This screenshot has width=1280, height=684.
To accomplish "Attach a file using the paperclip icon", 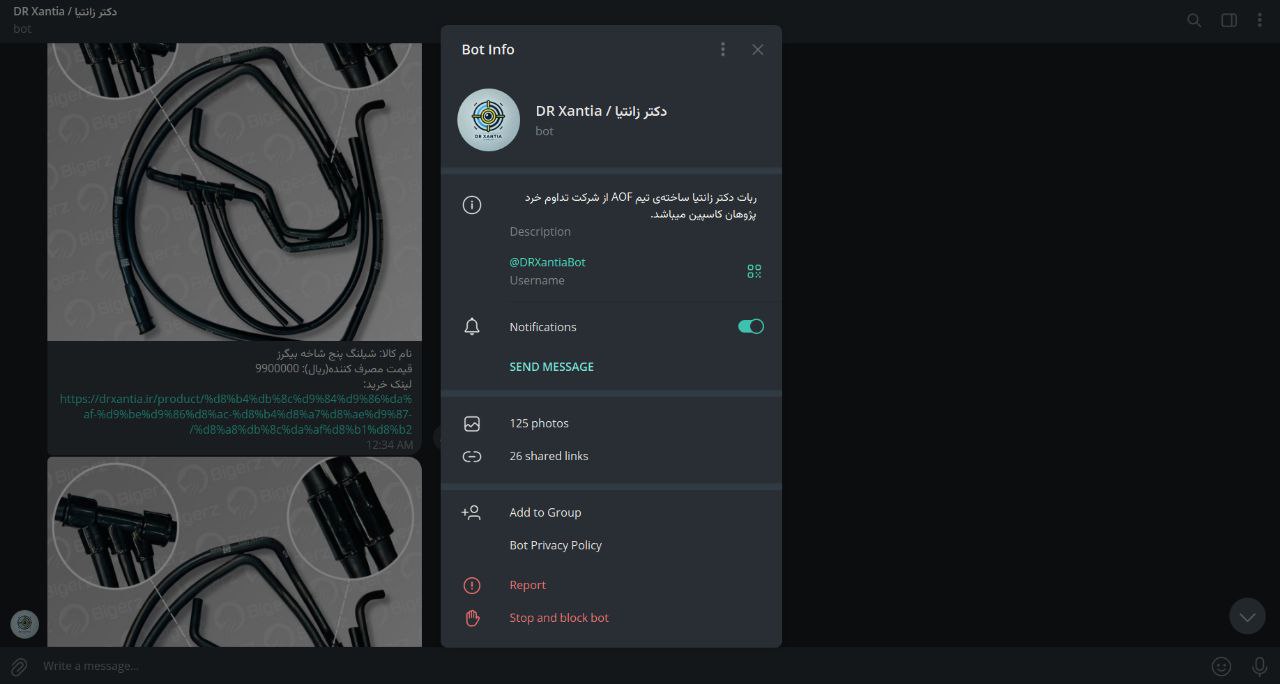I will click(x=20, y=665).
